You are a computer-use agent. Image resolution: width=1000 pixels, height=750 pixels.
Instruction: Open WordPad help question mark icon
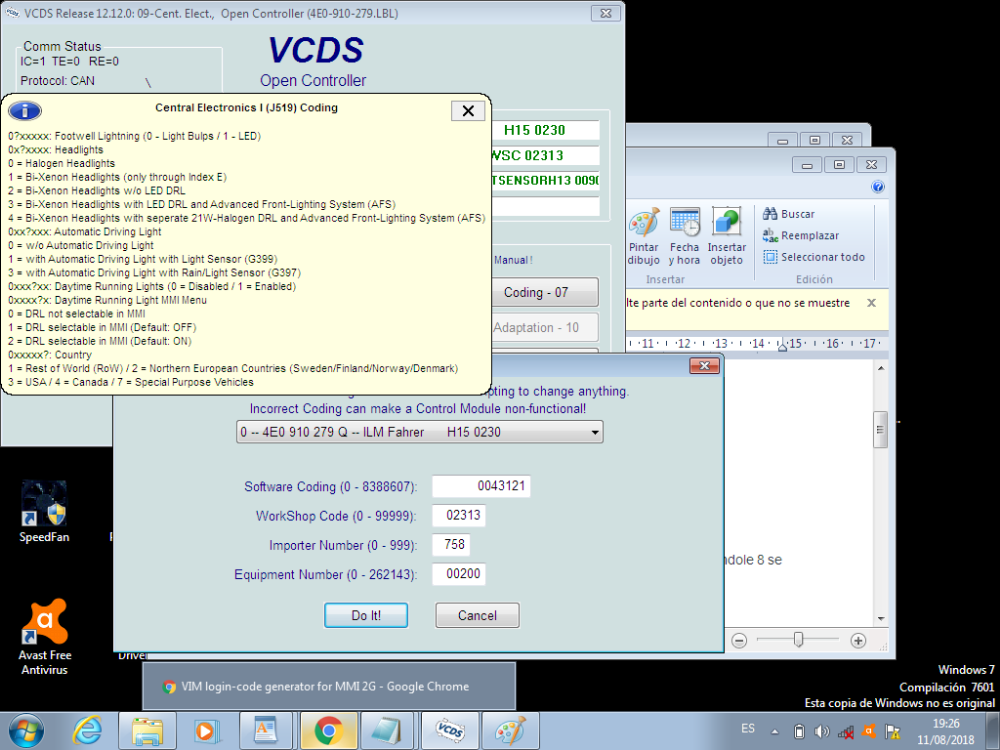tap(878, 187)
